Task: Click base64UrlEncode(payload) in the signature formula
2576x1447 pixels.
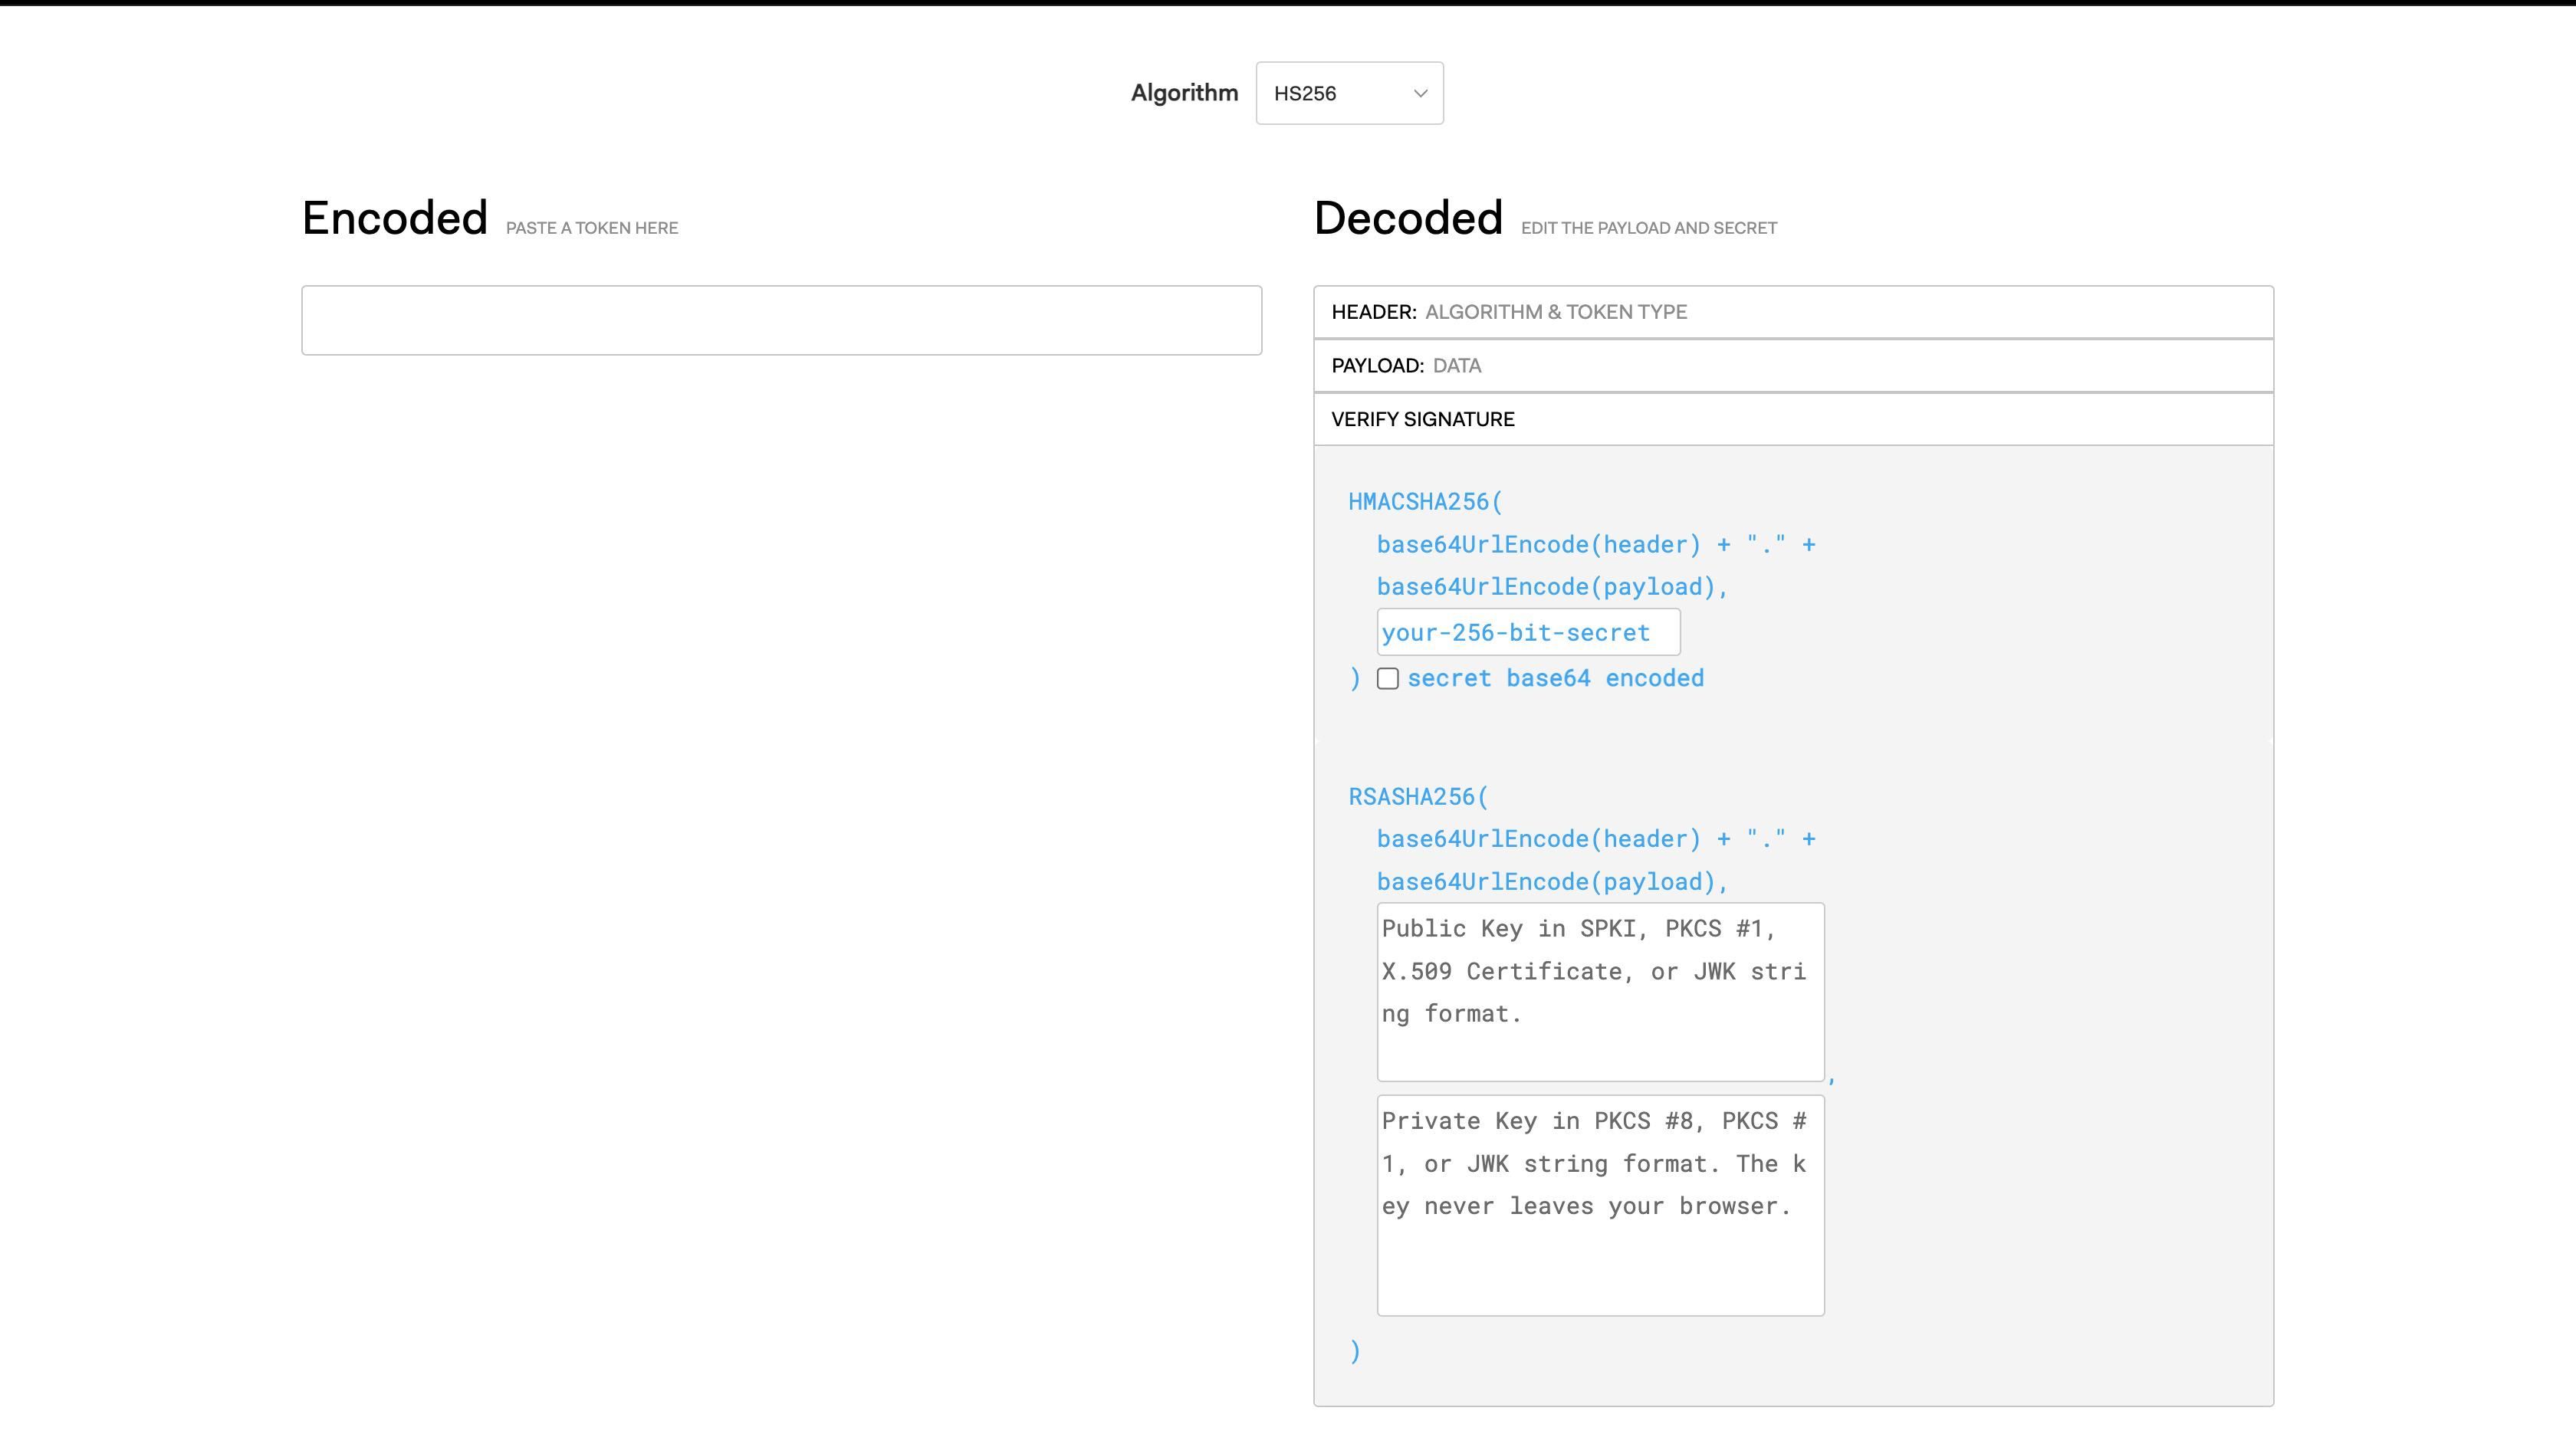Action: pyautogui.click(x=1550, y=586)
